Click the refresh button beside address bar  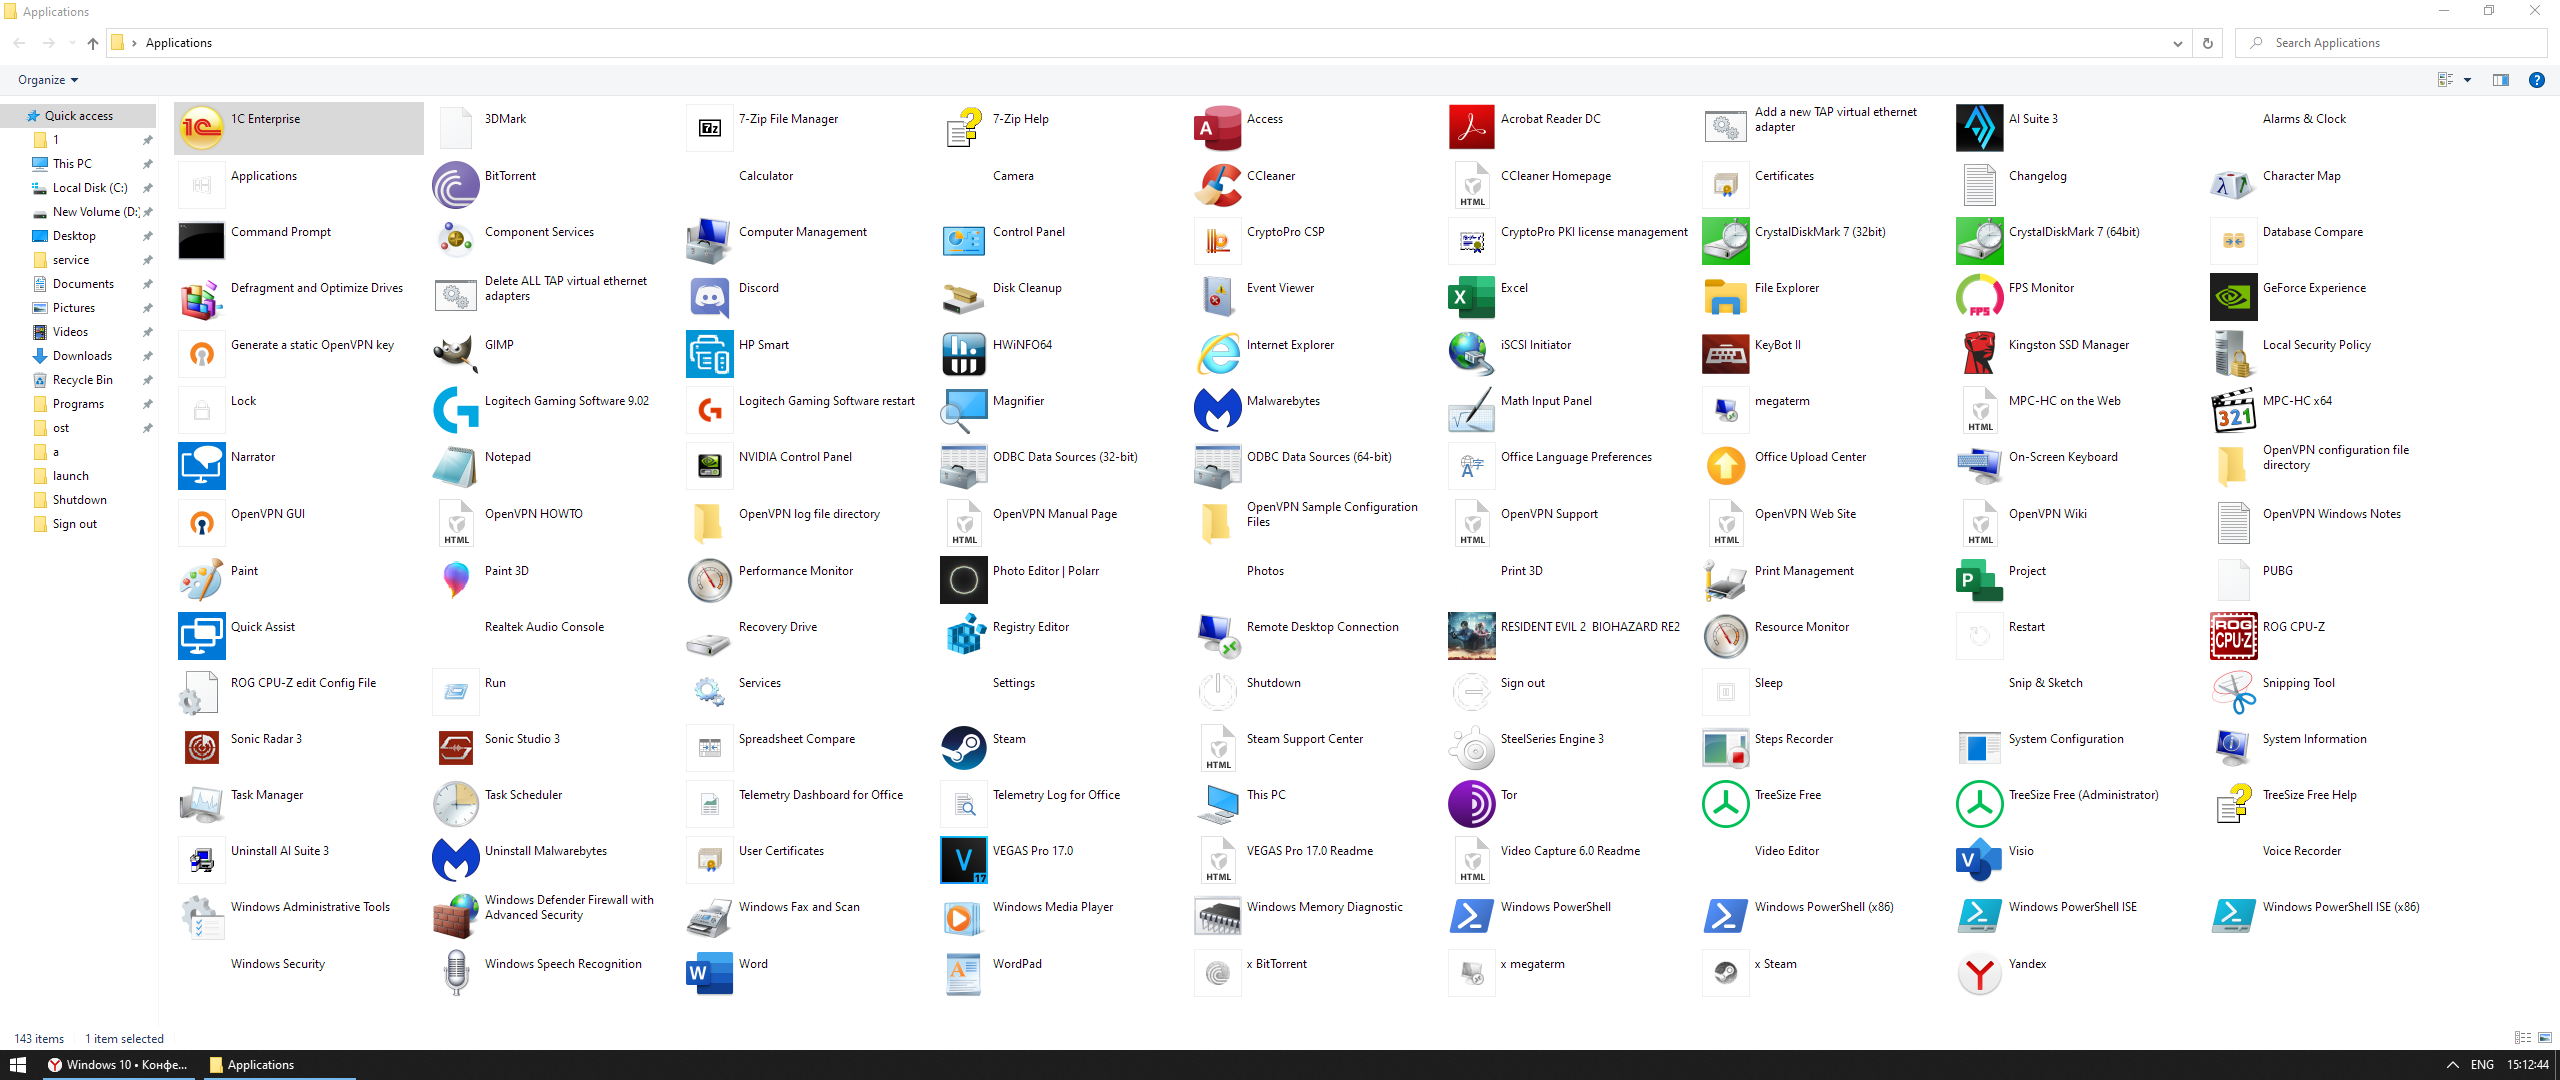point(2207,43)
